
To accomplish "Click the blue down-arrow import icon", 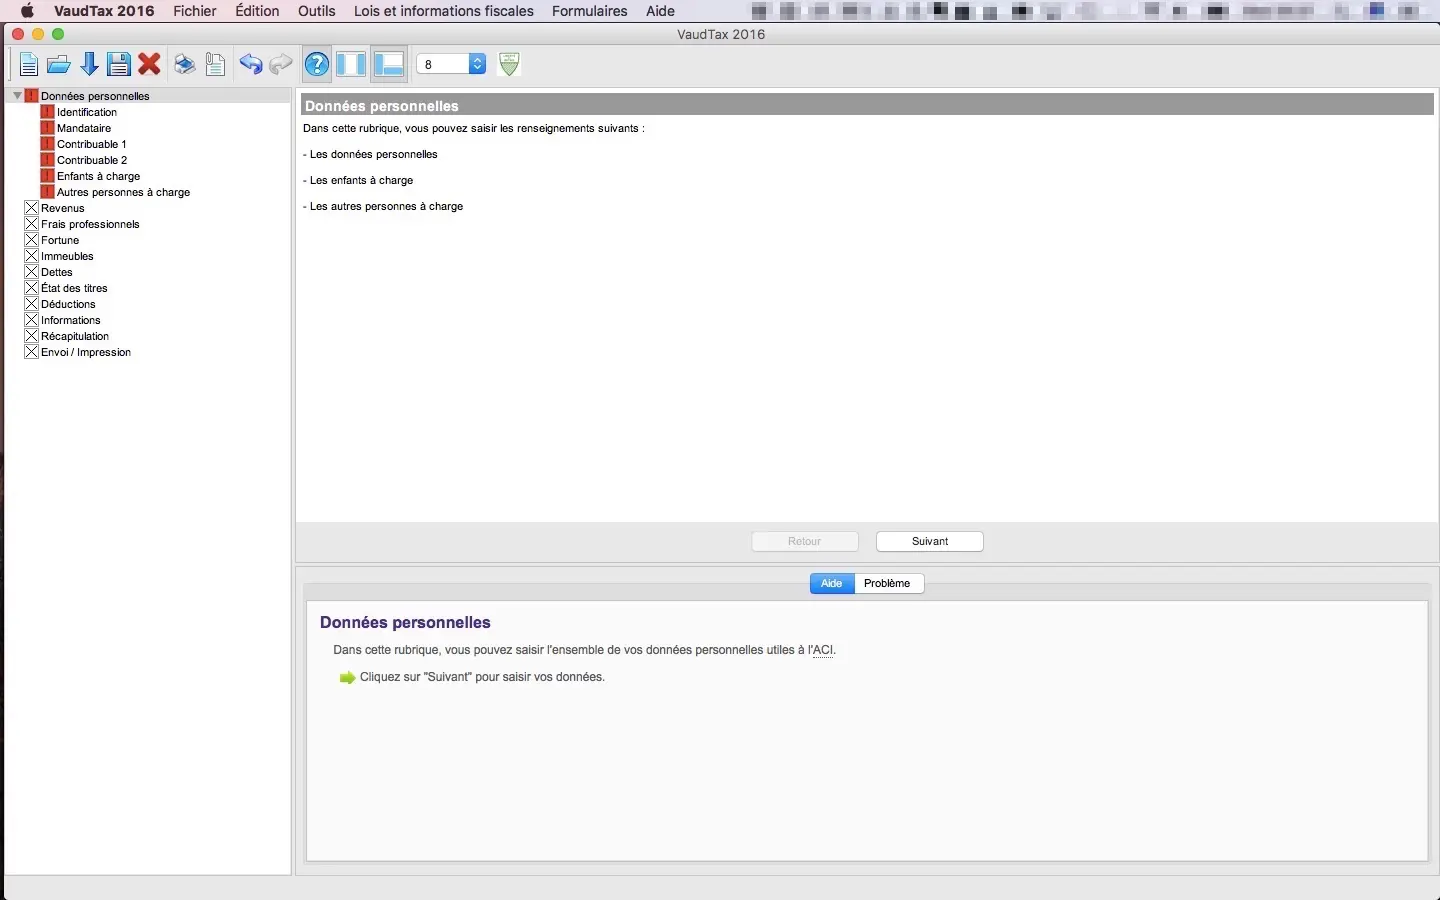I will (89, 65).
